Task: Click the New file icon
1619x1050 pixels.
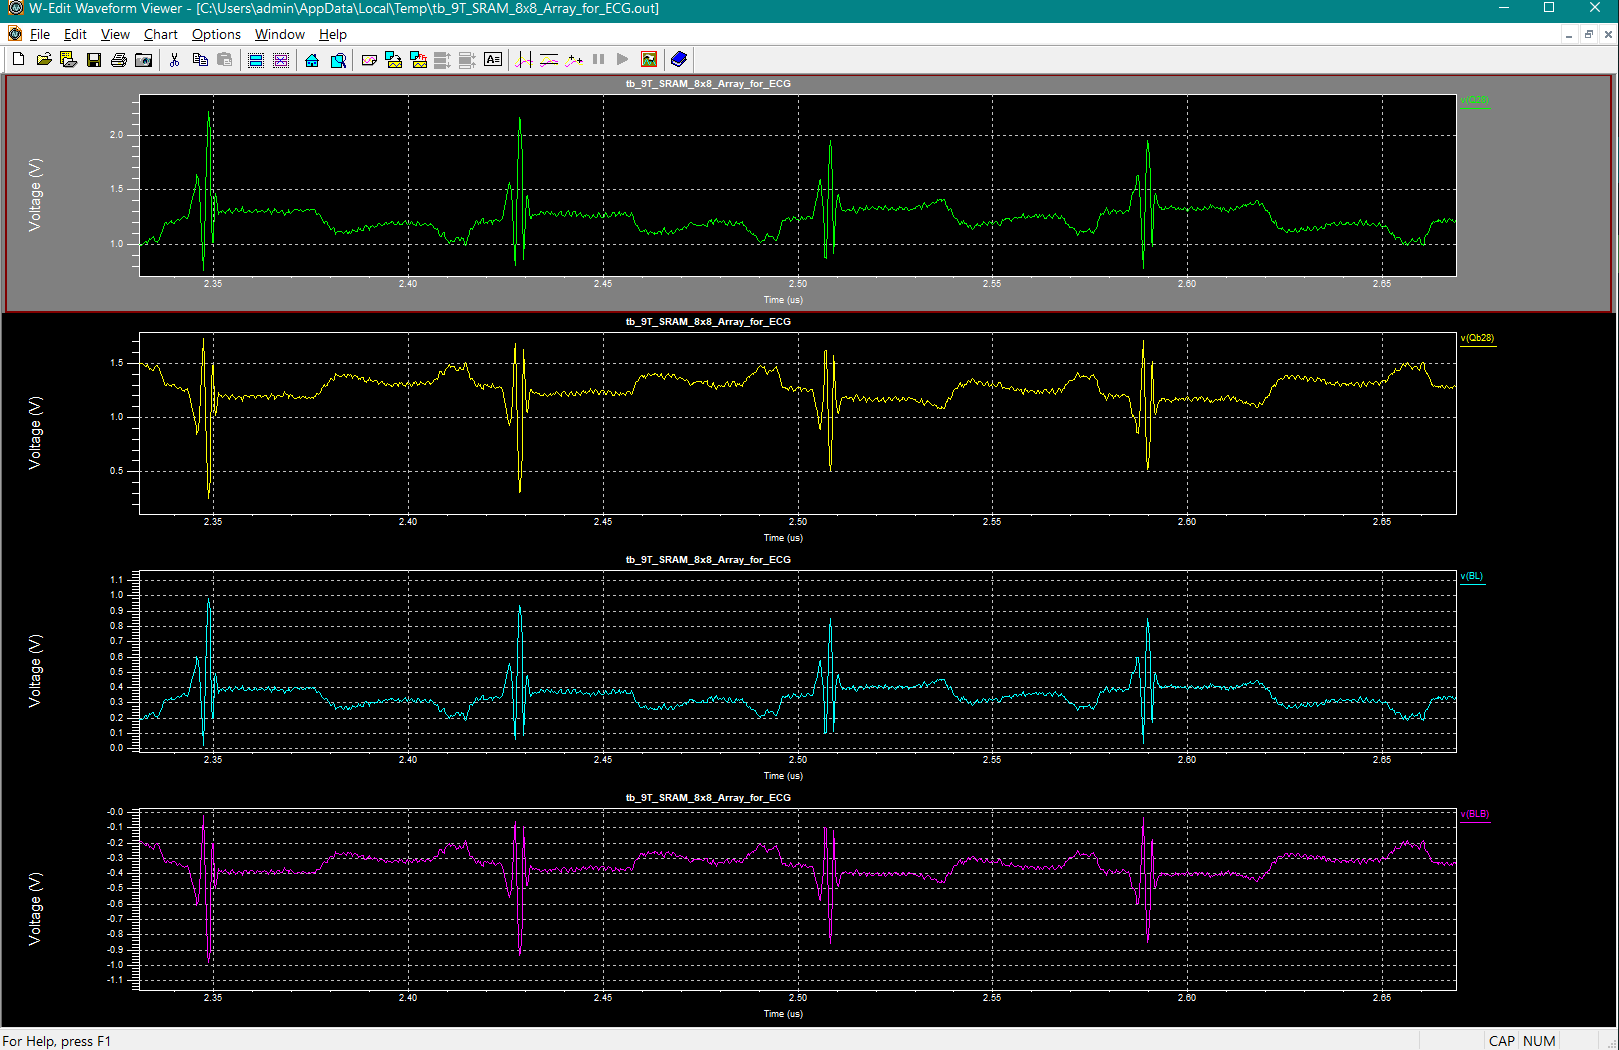Action: click(18, 60)
